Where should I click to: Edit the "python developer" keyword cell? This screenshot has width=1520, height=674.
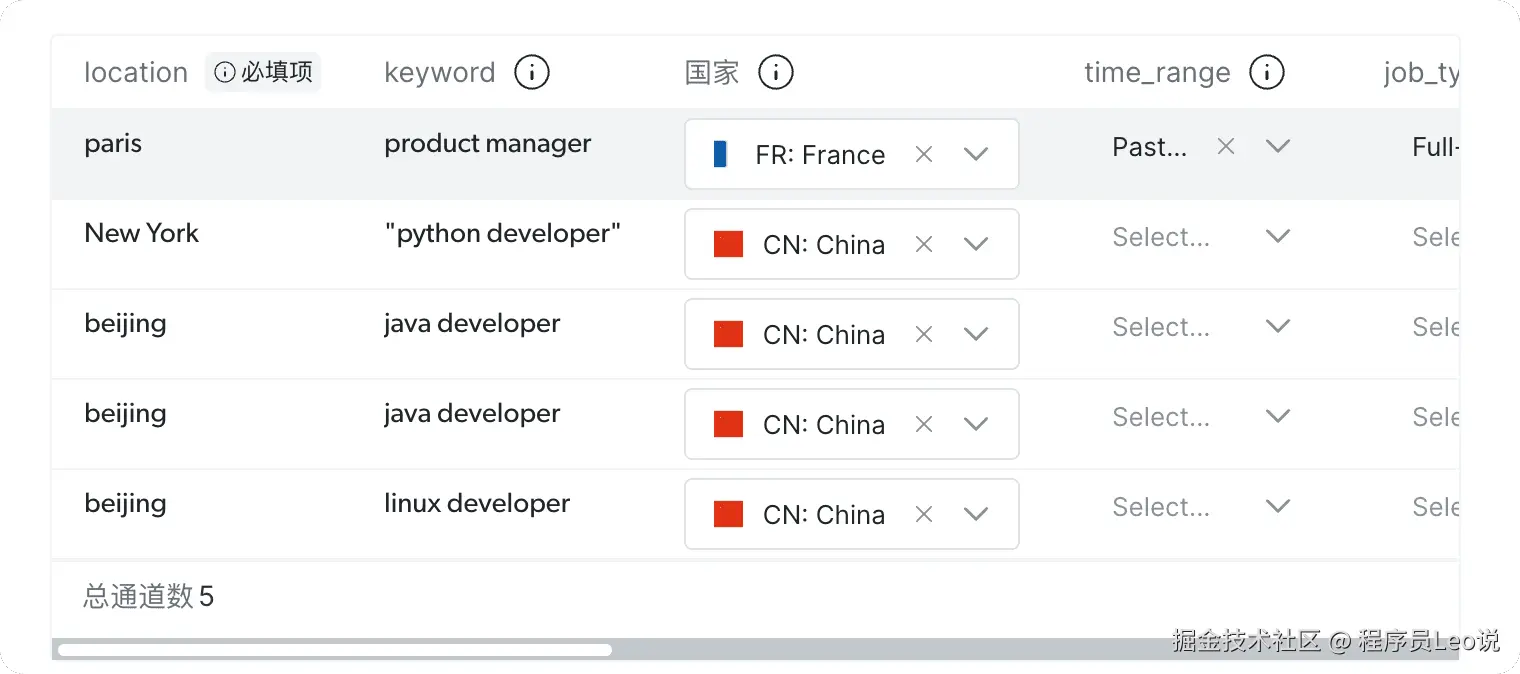pos(502,234)
